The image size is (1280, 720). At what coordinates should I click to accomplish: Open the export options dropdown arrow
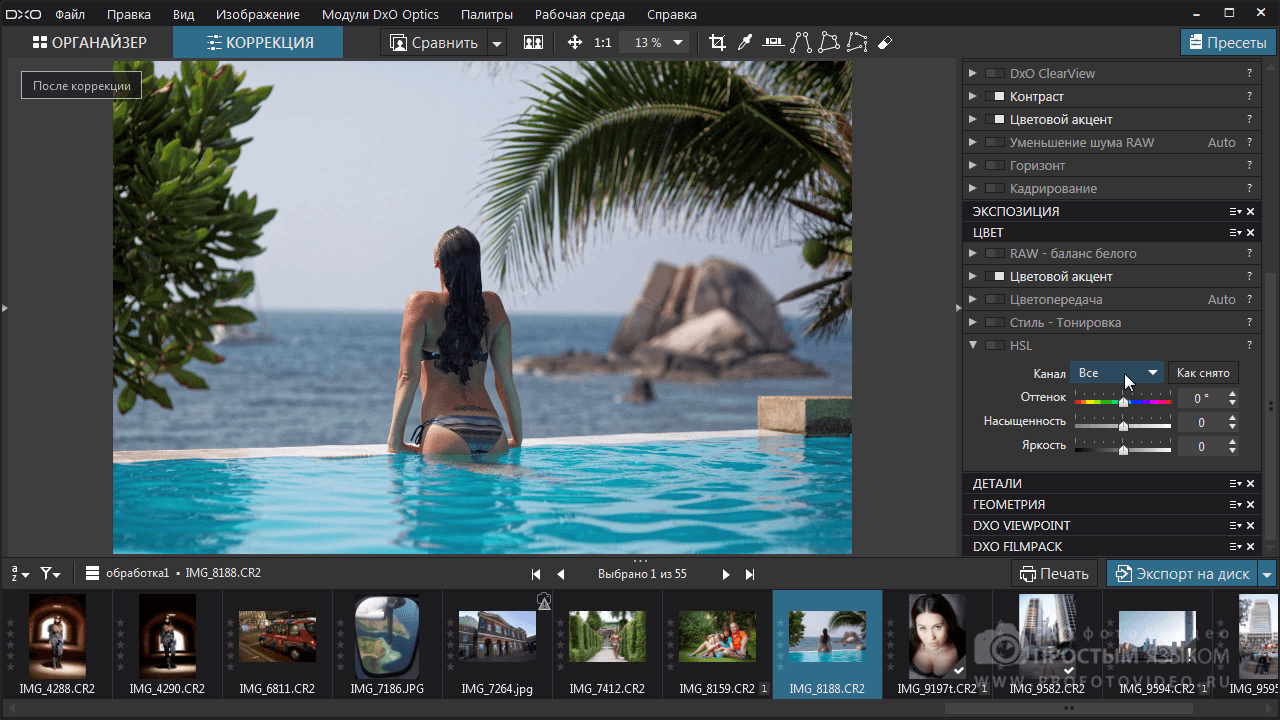1268,574
